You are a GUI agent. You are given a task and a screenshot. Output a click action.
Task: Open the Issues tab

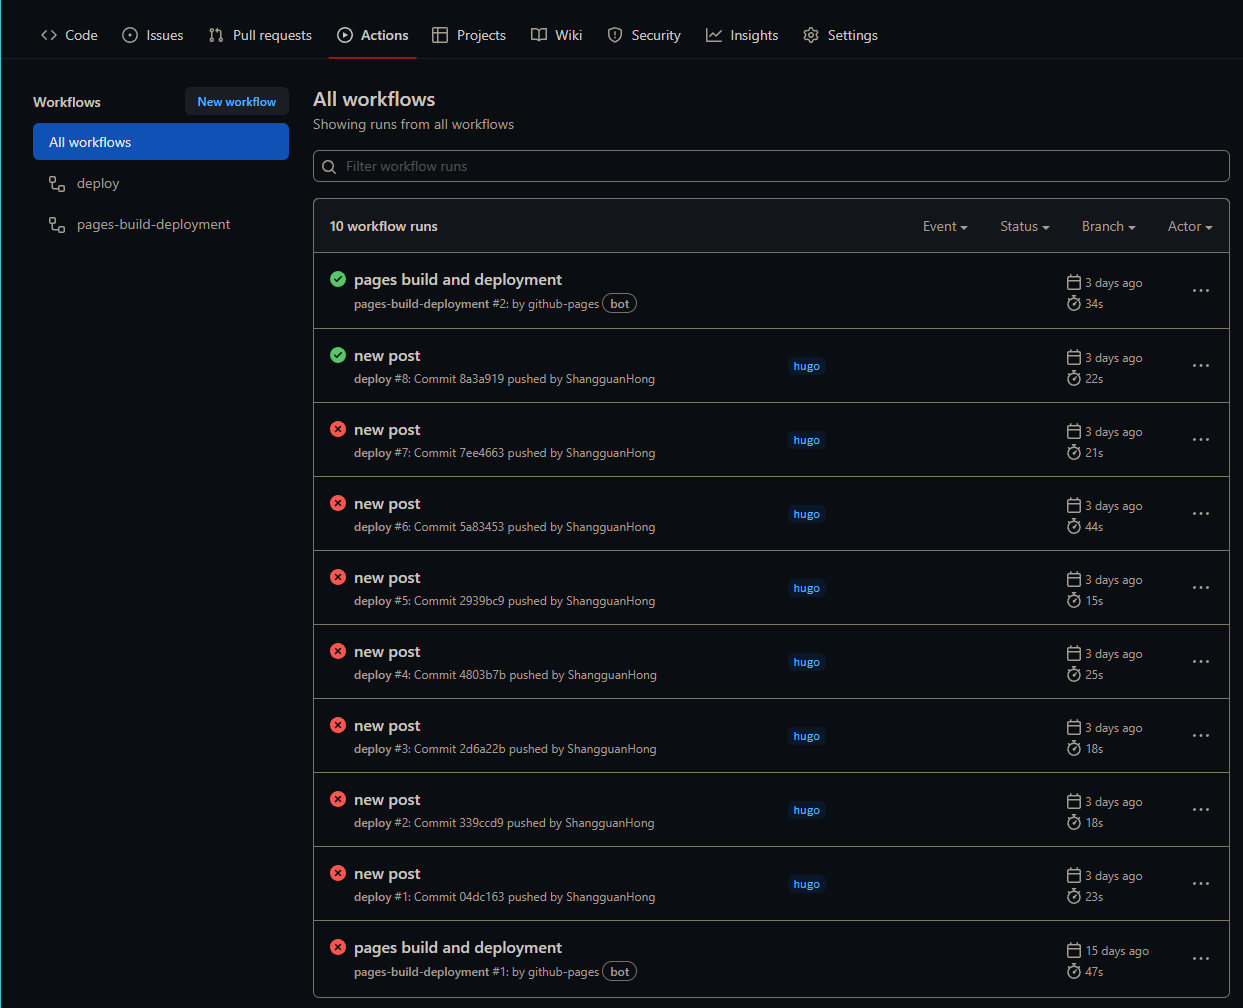(153, 35)
